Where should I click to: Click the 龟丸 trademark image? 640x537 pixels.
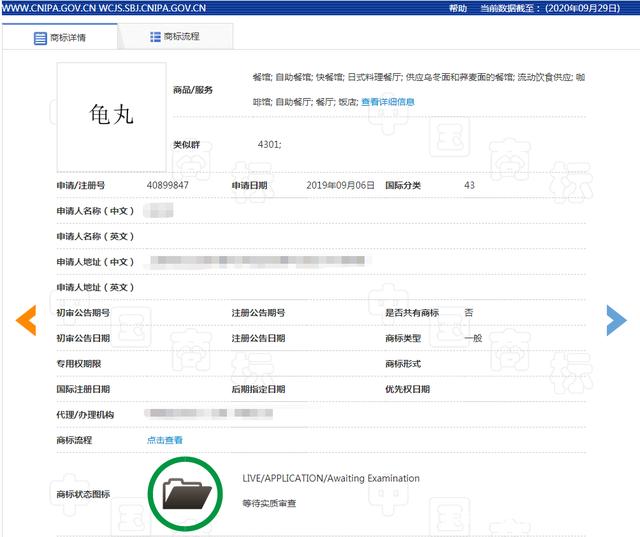111,116
